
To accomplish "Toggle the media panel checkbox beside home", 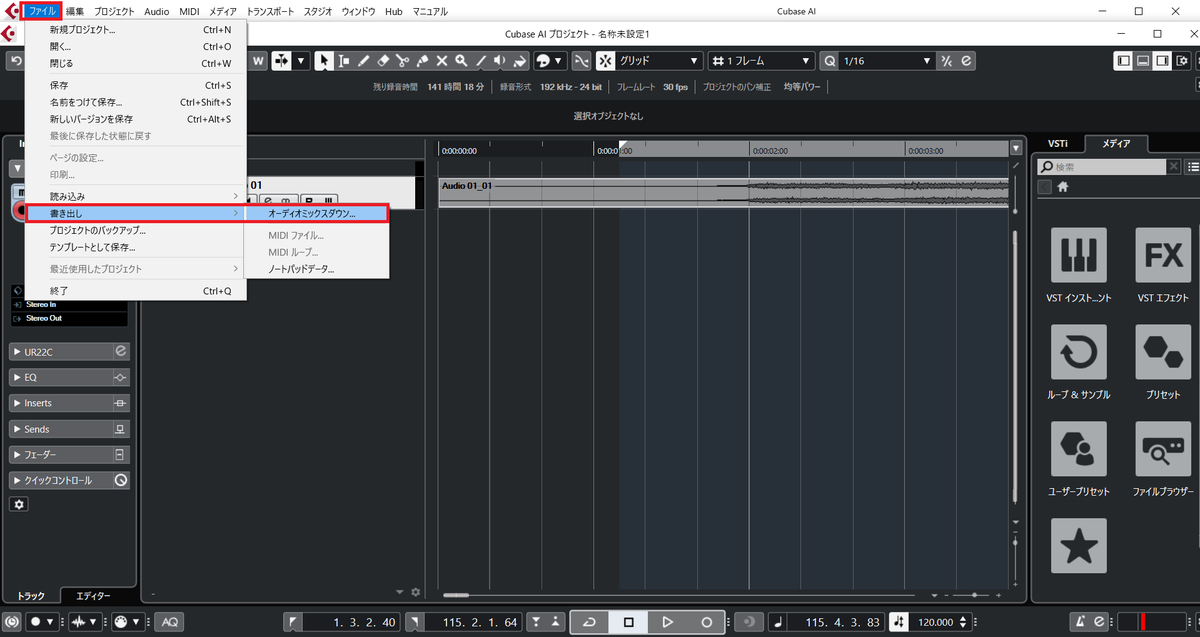I will (1044, 187).
